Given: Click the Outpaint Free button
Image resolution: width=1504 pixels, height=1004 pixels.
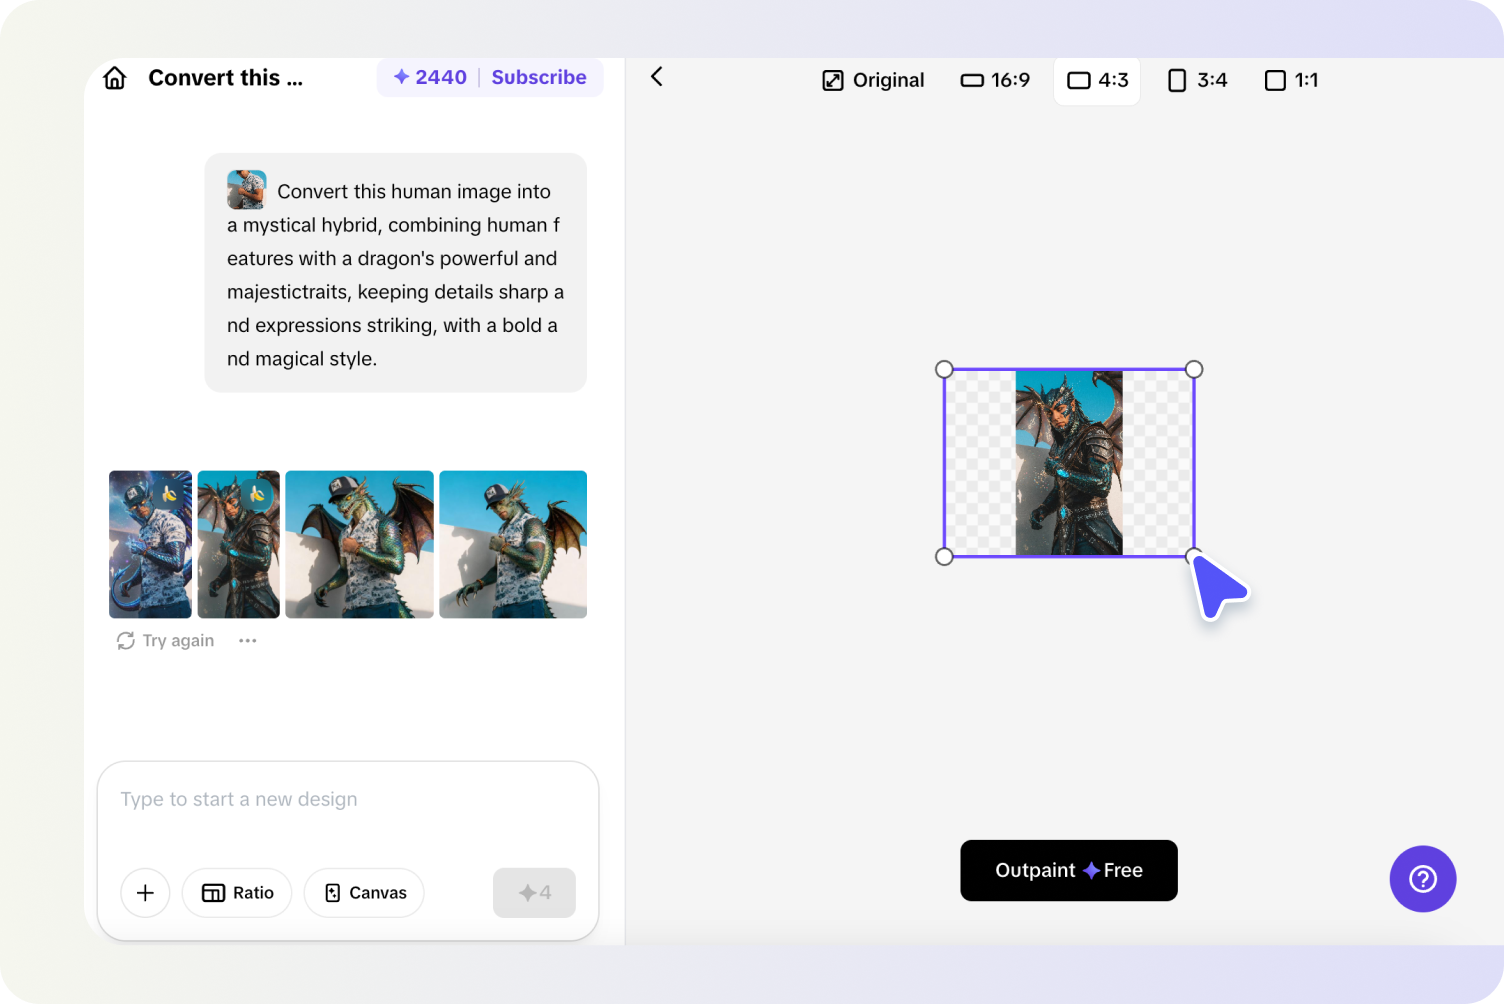Looking at the screenshot, I should coord(1068,870).
